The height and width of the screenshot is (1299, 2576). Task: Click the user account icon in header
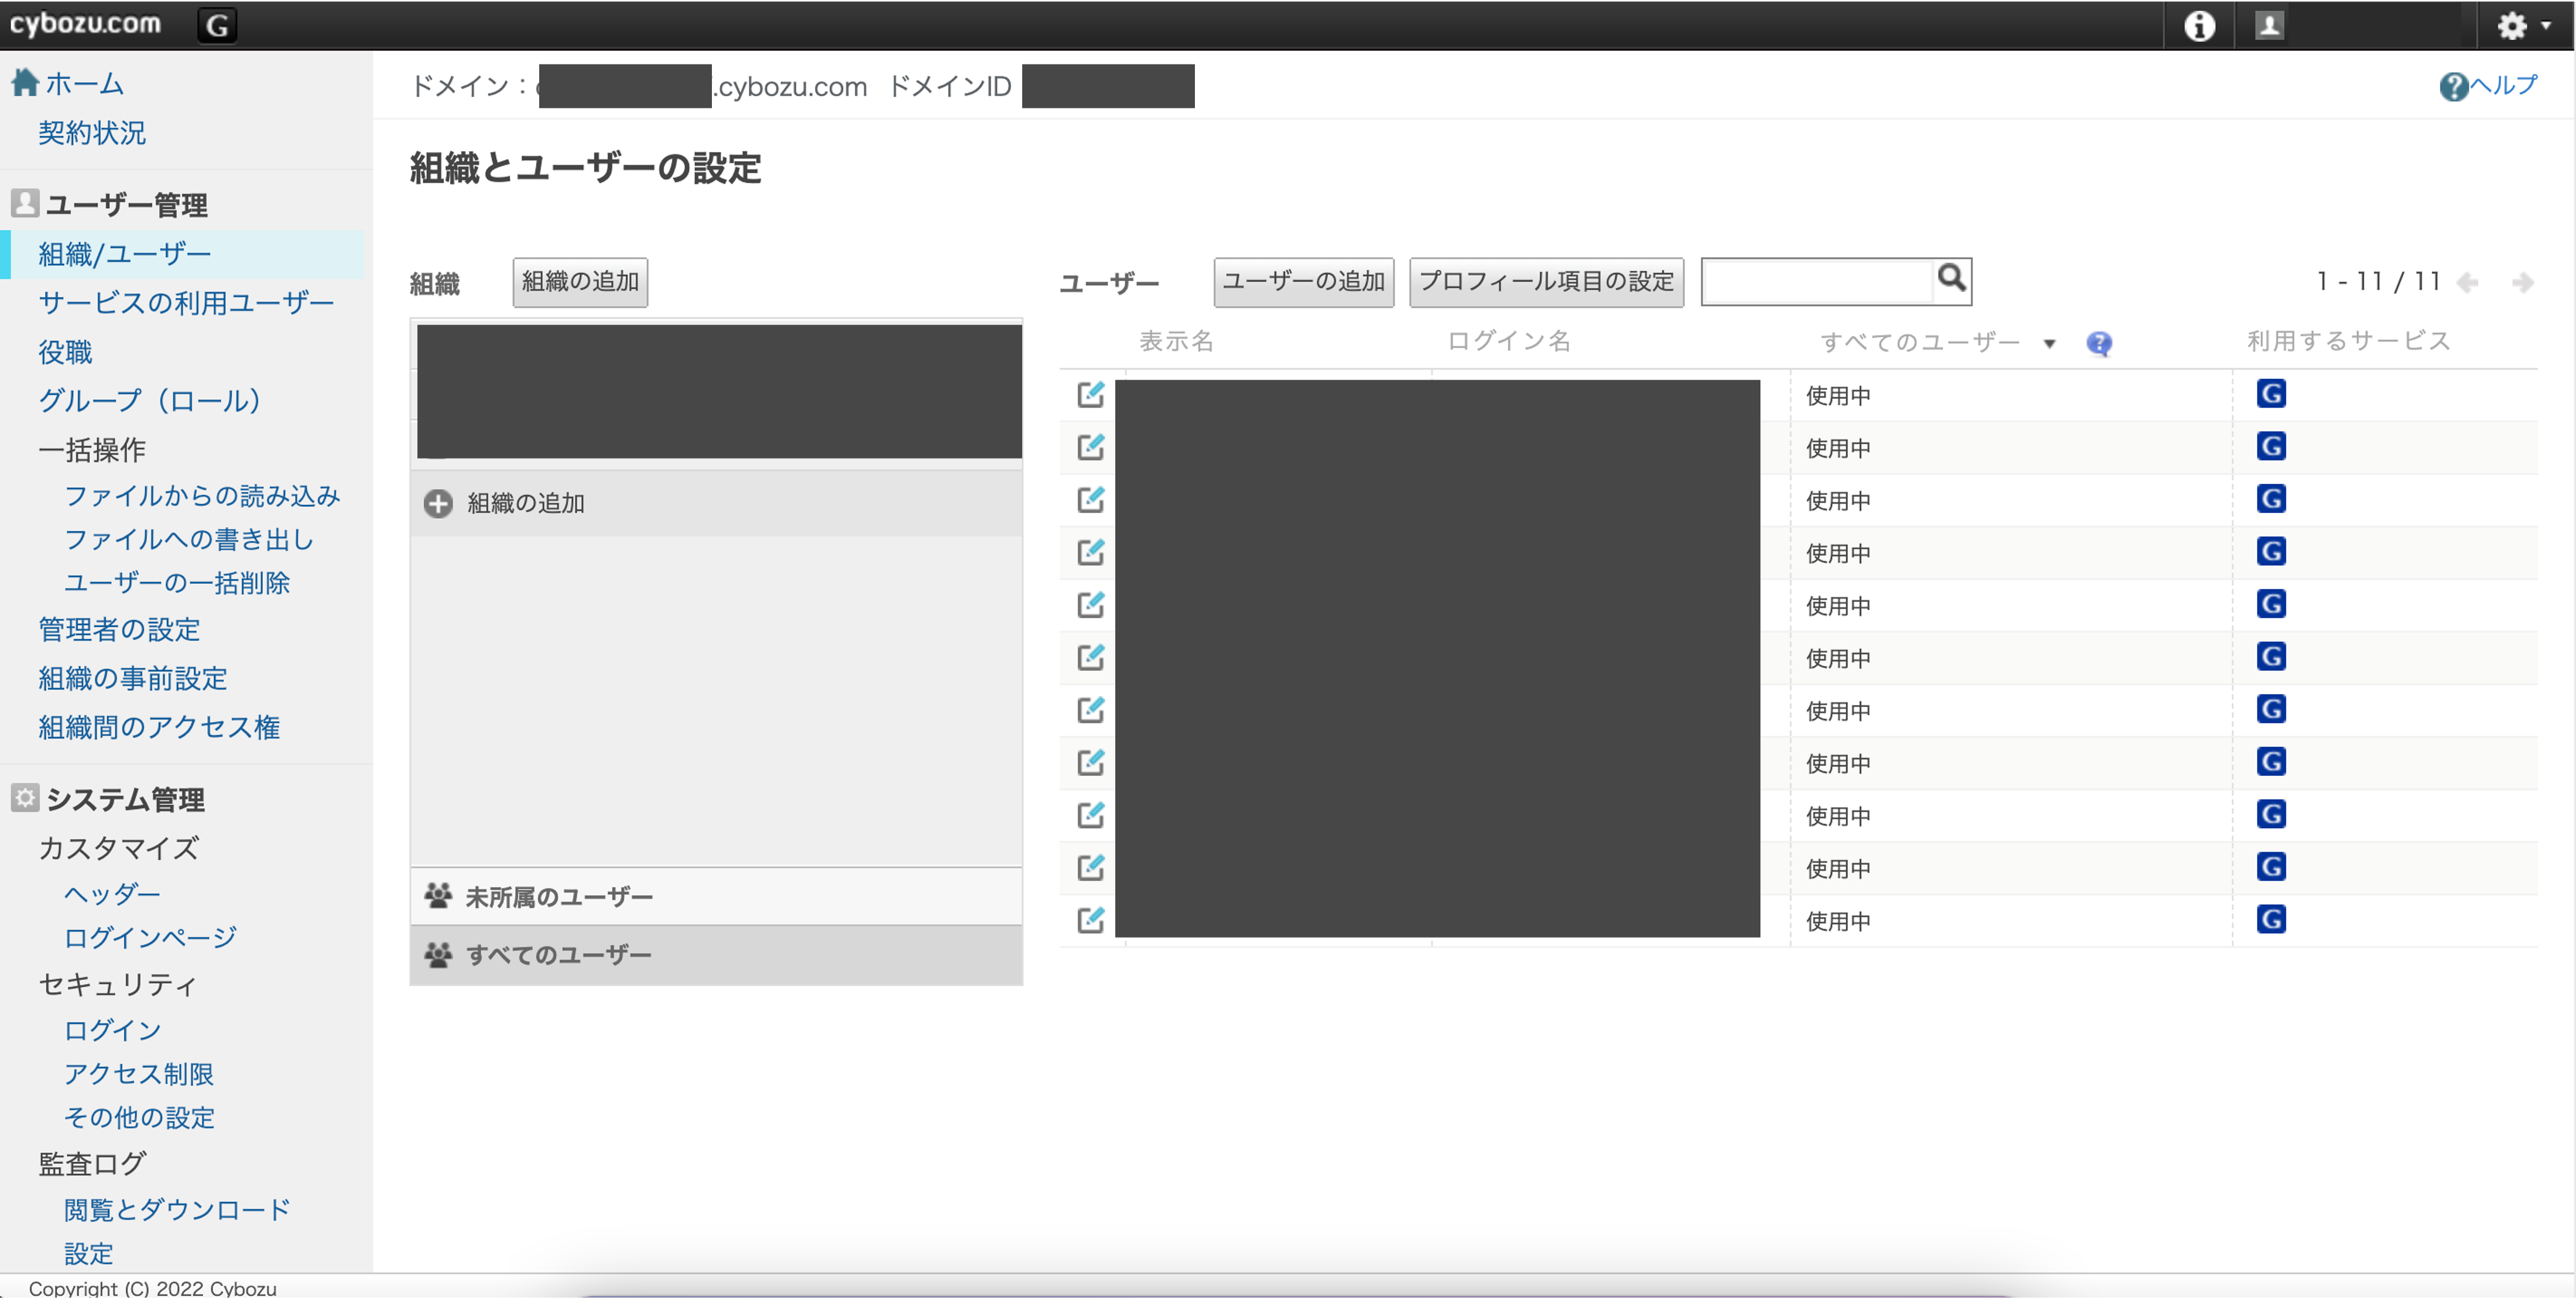2269,25
